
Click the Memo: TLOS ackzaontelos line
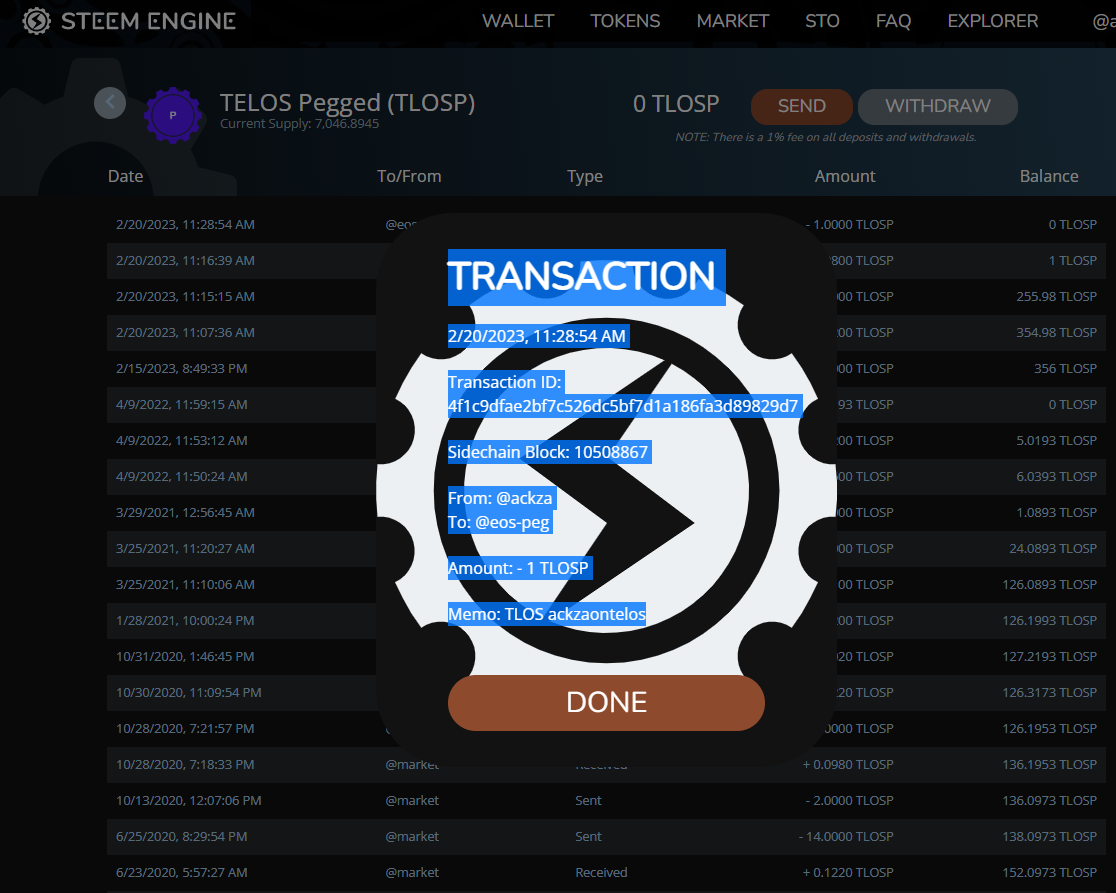(547, 614)
